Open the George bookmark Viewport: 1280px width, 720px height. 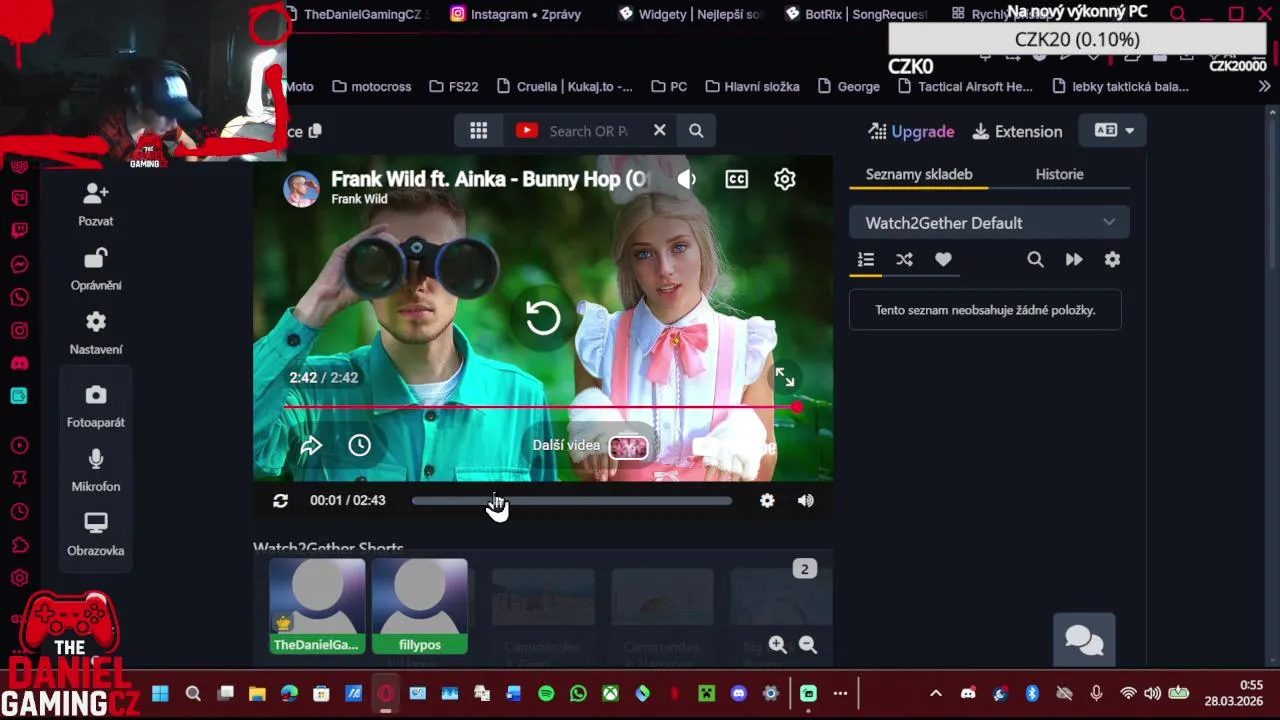coord(848,87)
